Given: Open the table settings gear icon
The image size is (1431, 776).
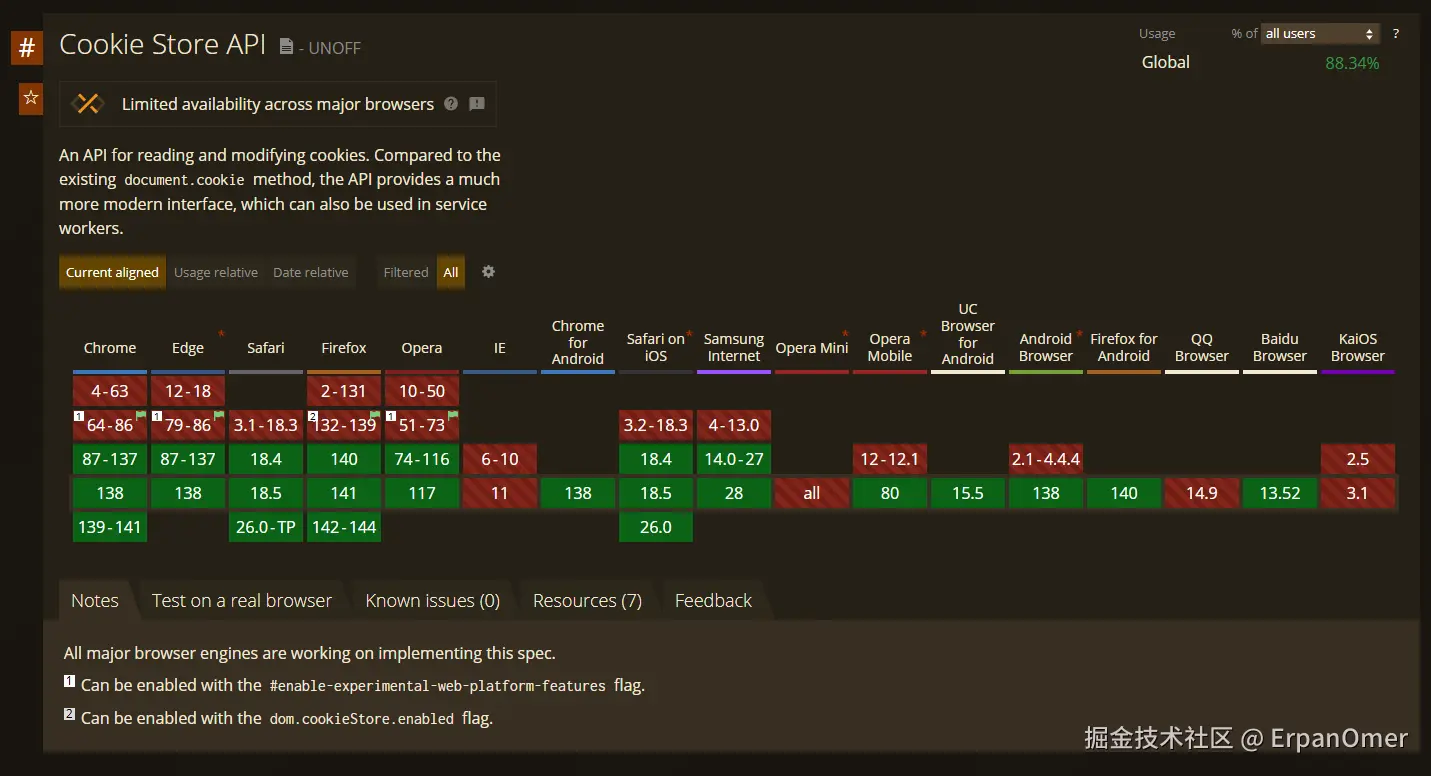Looking at the screenshot, I should 488,272.
